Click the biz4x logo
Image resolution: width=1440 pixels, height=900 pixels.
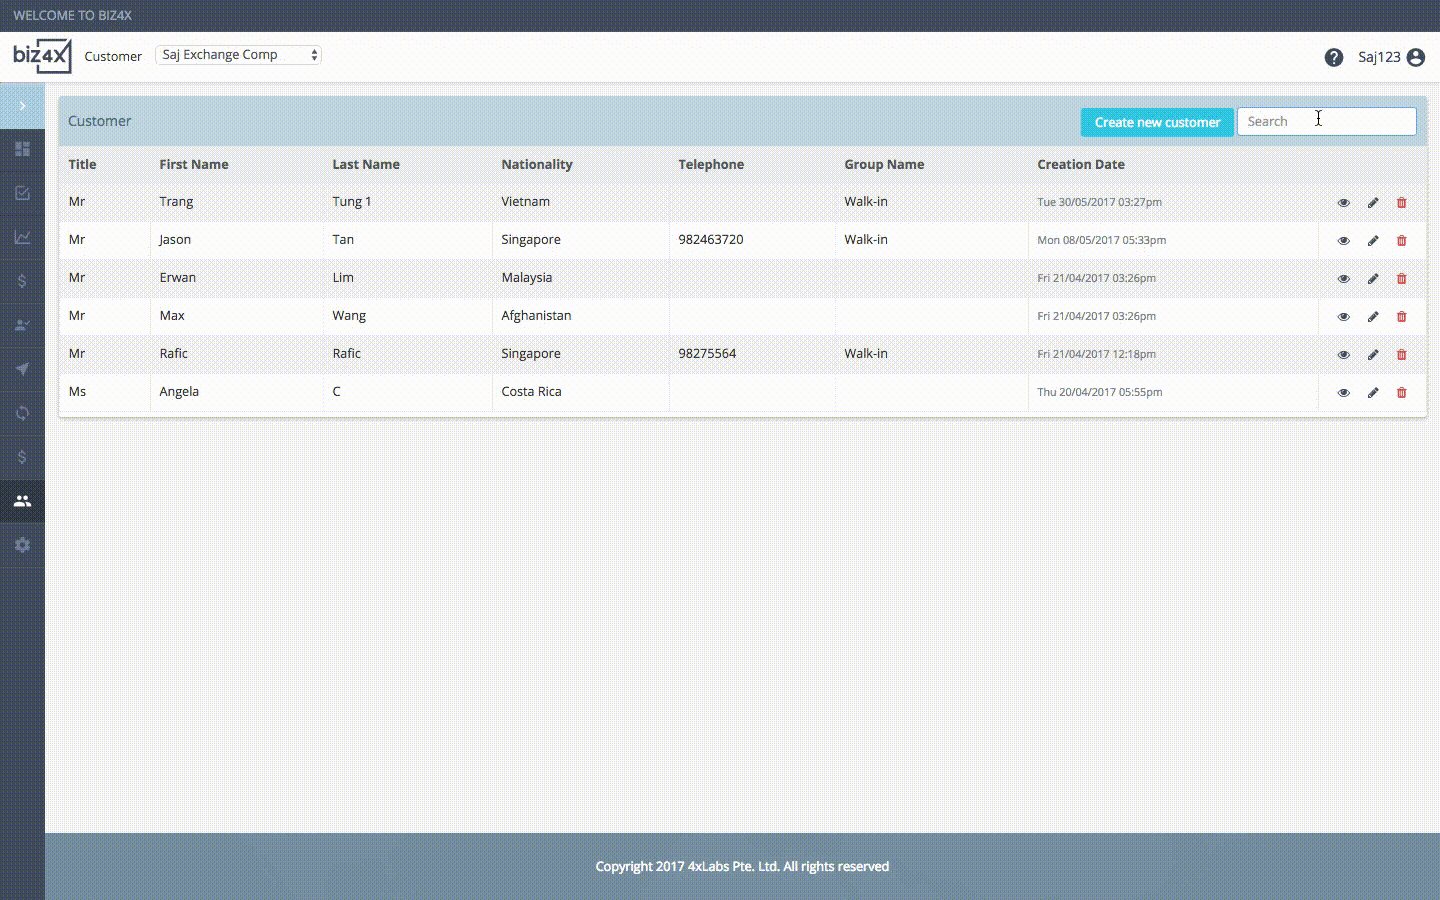pos(42,56)
